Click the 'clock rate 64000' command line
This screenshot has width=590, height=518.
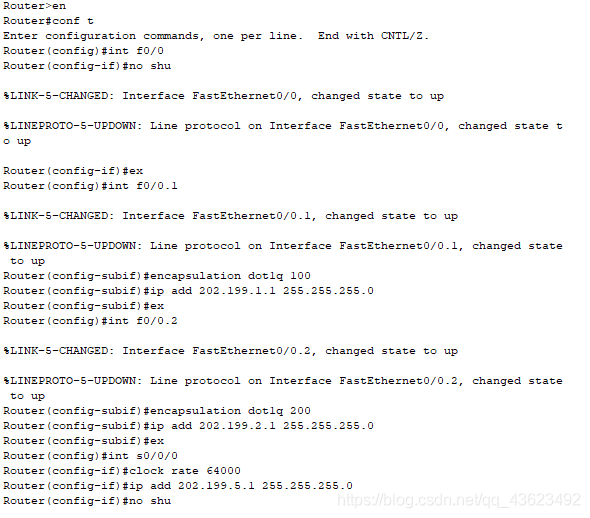[x=122, y=471]
